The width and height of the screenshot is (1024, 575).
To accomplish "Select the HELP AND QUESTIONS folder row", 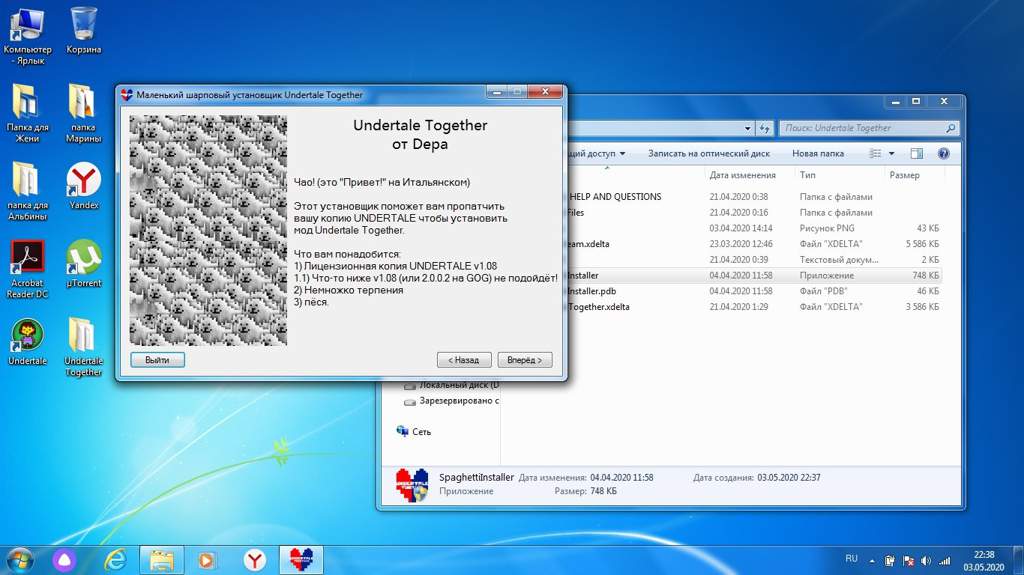I will tap(754, 197).
